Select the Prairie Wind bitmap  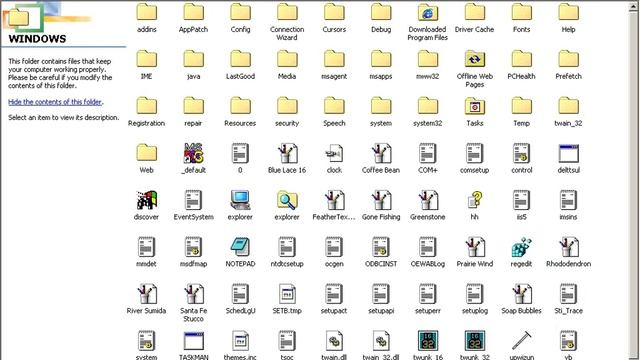(x=474, y=247)
